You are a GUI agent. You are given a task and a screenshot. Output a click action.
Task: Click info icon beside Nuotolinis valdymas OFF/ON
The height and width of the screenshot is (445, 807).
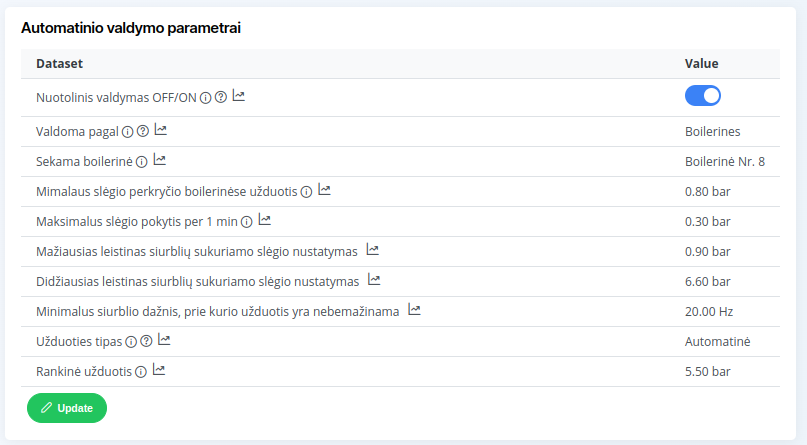point(205,98)
